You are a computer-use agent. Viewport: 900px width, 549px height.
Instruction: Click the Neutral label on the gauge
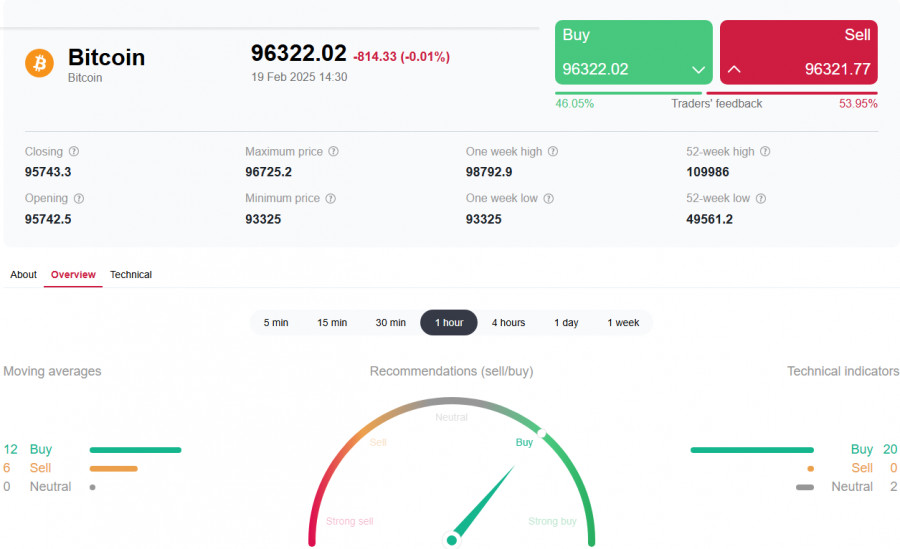451,417
